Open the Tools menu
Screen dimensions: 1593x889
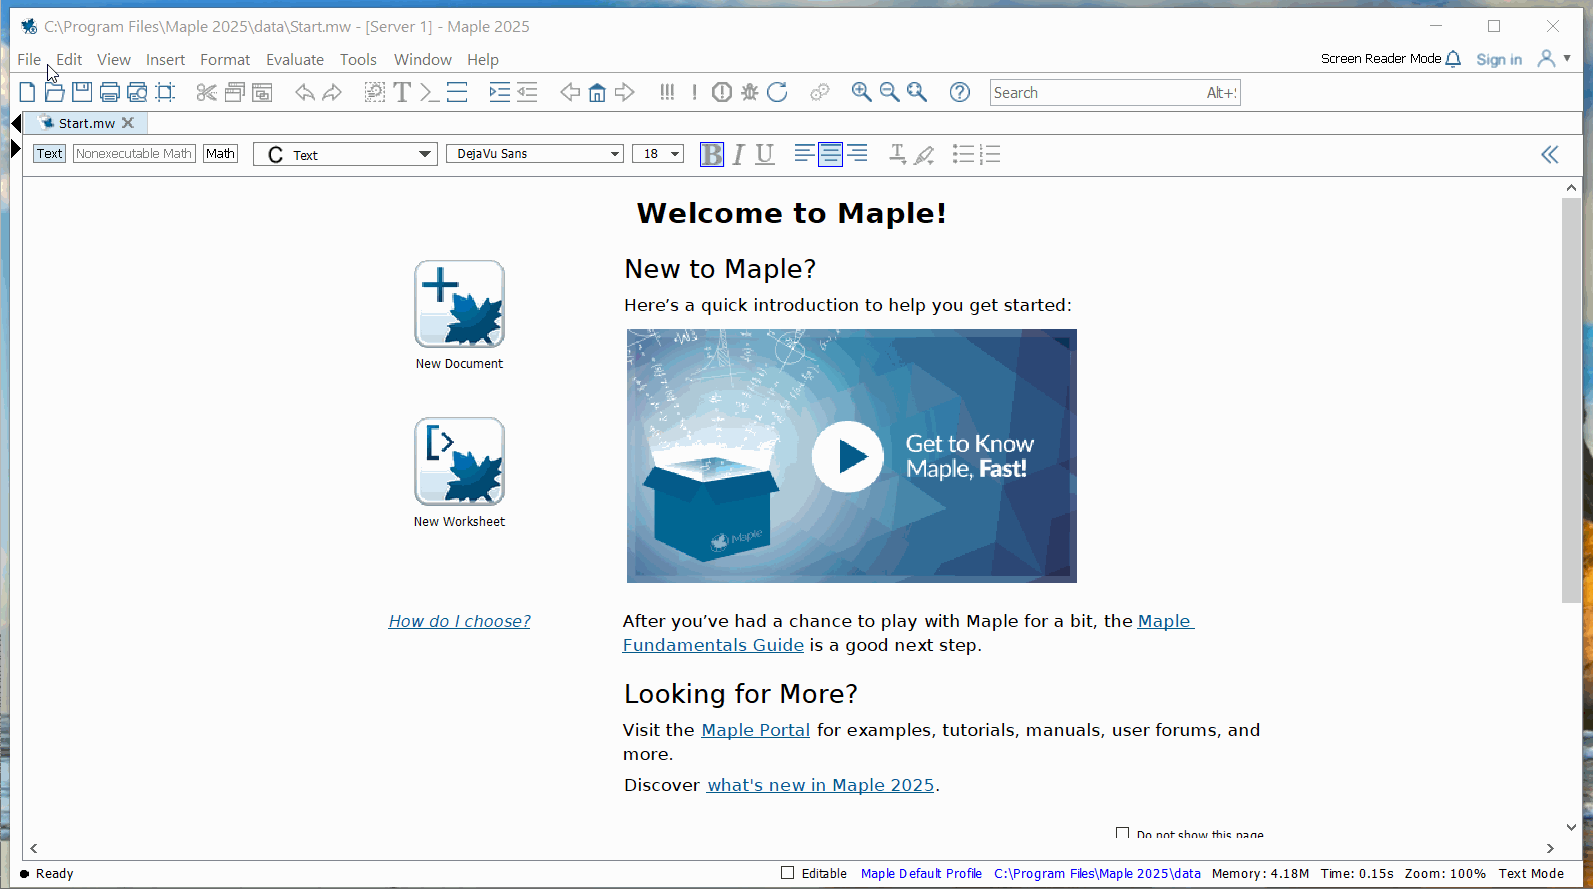click(358, 60)
